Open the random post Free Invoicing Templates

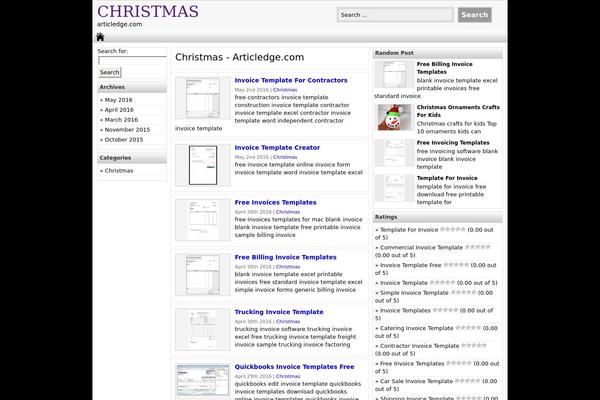[453, 143]
